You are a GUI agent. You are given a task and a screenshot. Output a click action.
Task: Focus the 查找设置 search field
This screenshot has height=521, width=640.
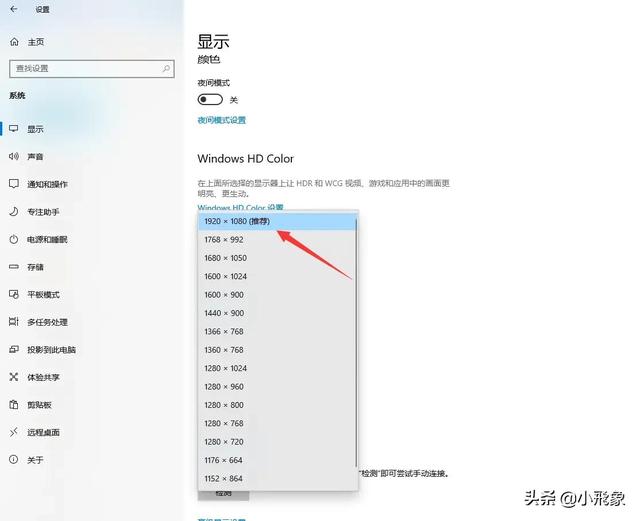pos(92,69)
